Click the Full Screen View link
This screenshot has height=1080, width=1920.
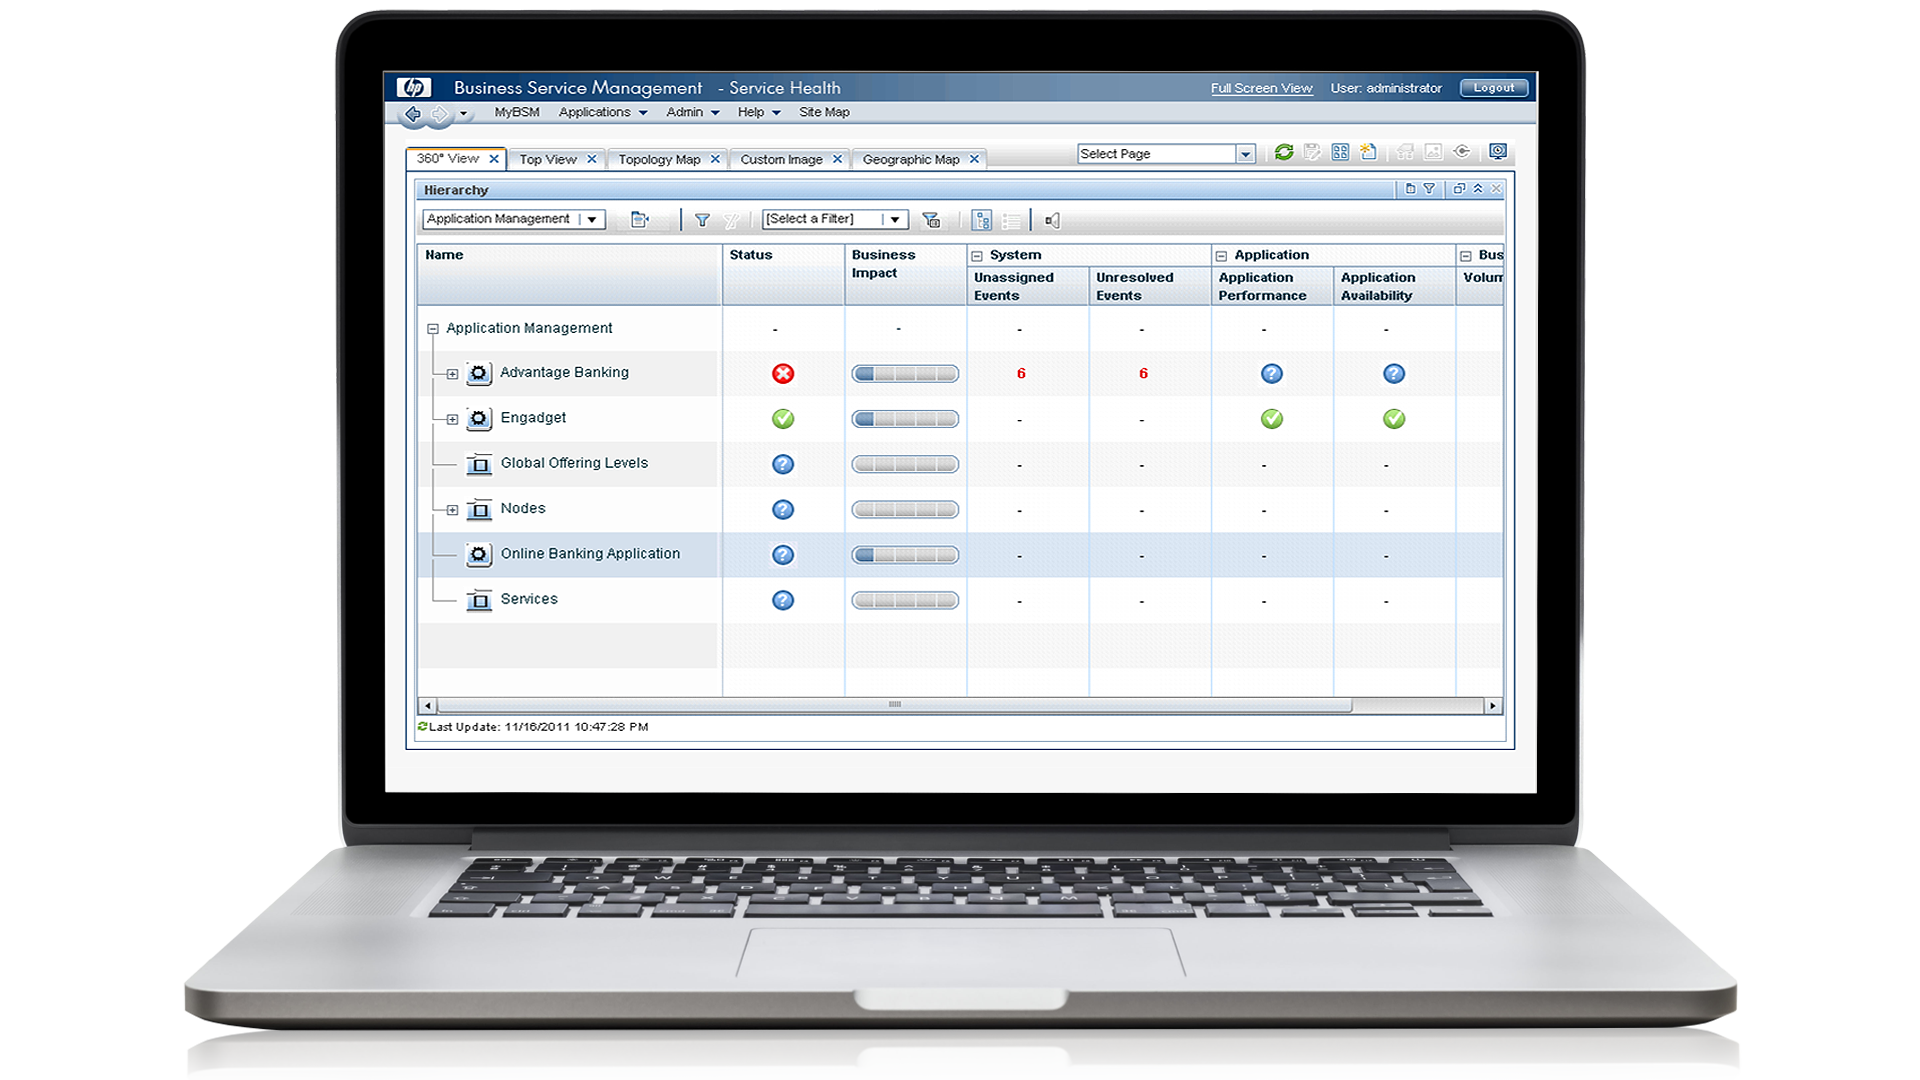pyautogui.click(x=1261, y=88)
